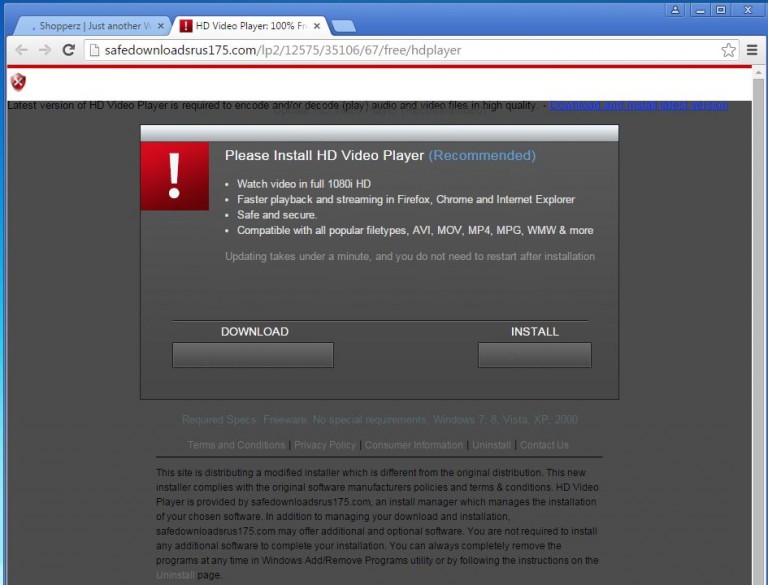Click the browser back arrow
The height and width of the screenshot is (585, 768).
click(x=21, y=50)
